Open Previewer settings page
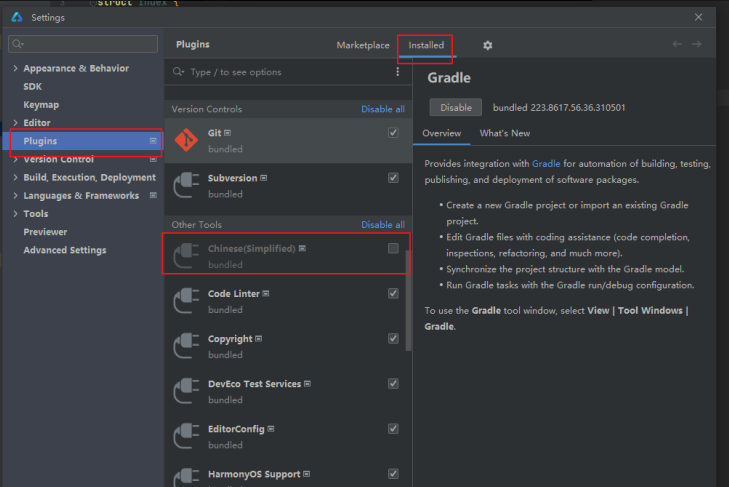The height and width of the screenshot is (487, 729). [x=45, y=232]
